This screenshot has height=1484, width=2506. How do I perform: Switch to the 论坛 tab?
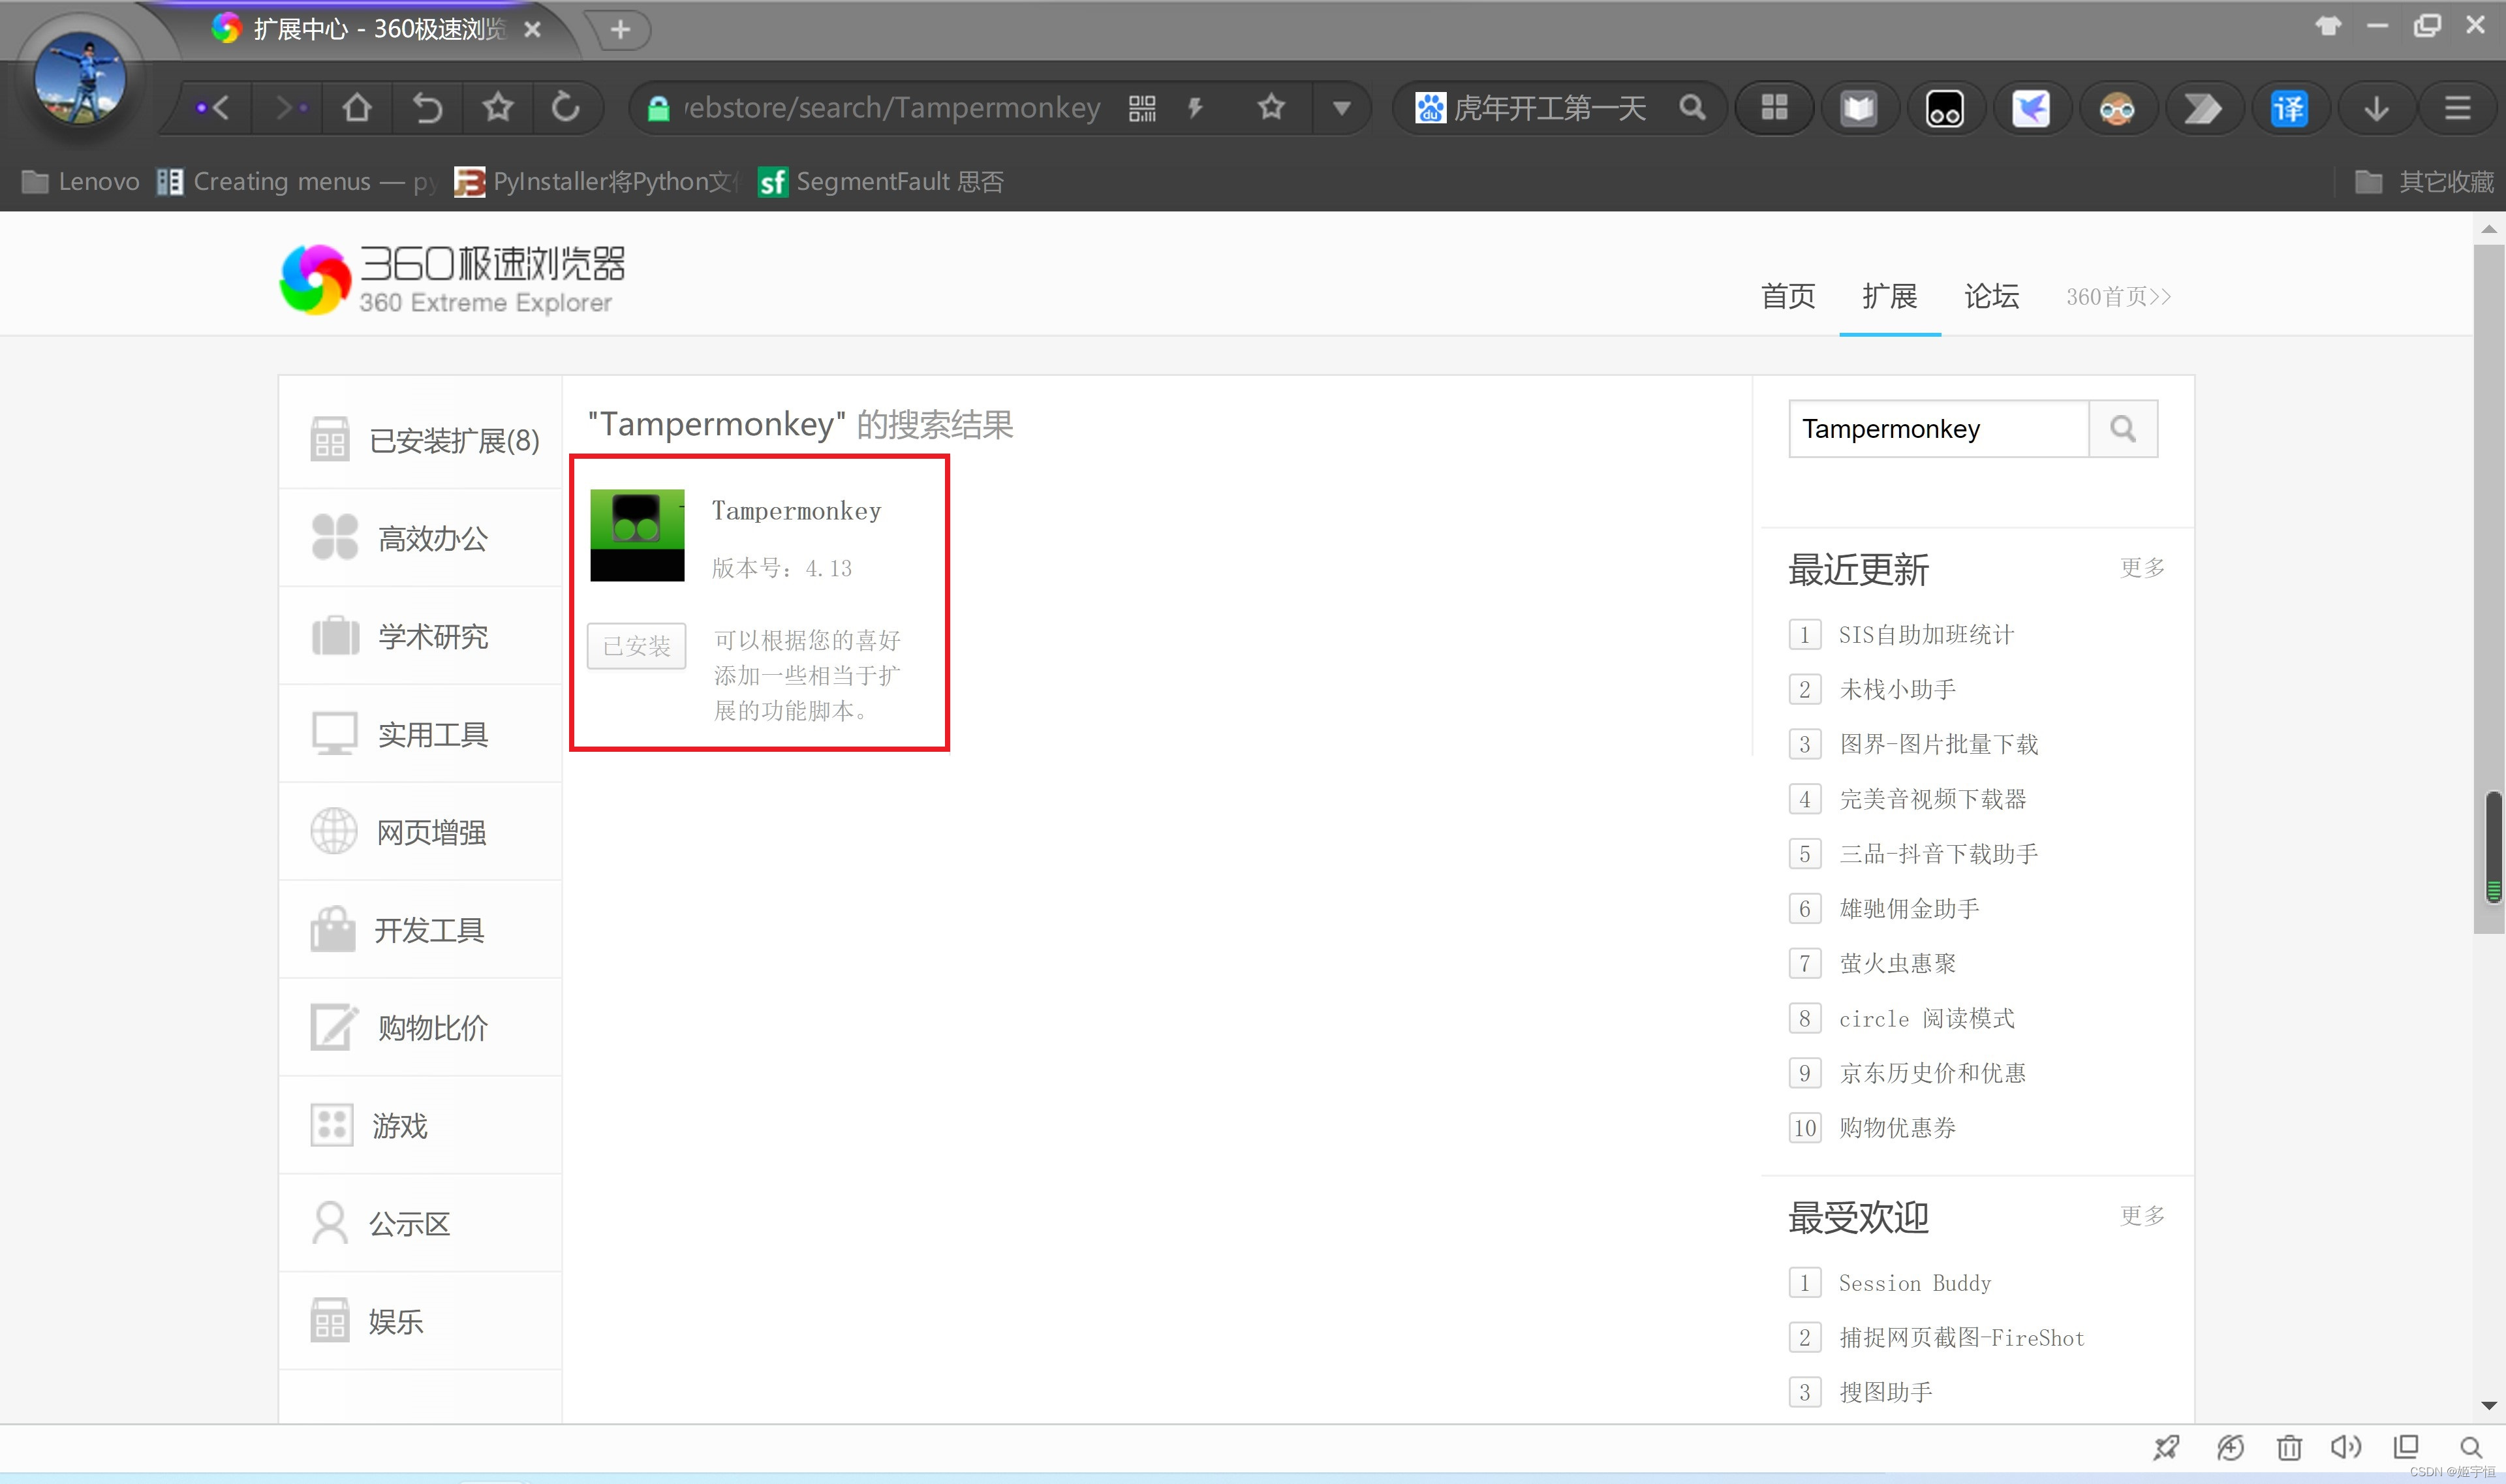click(x=1990, y=296)
